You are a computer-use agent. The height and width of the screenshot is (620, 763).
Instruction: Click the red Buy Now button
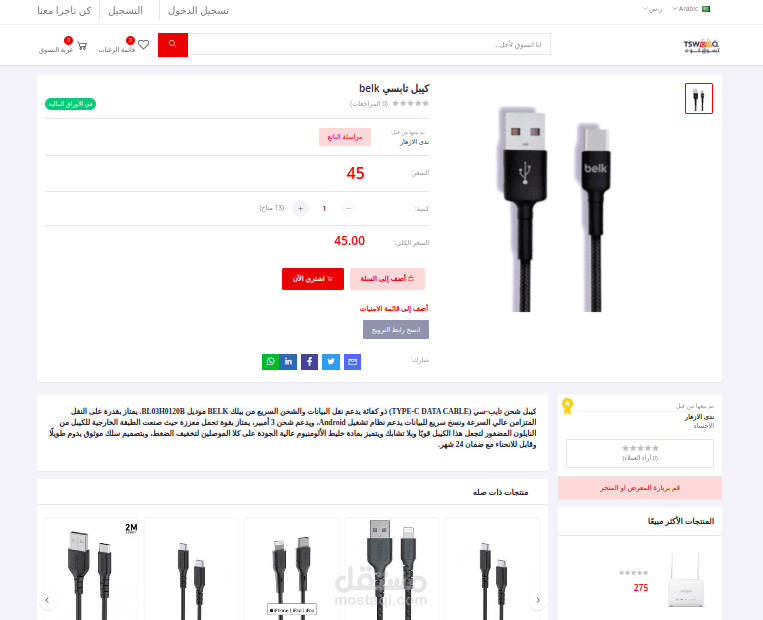coord(313,279)
